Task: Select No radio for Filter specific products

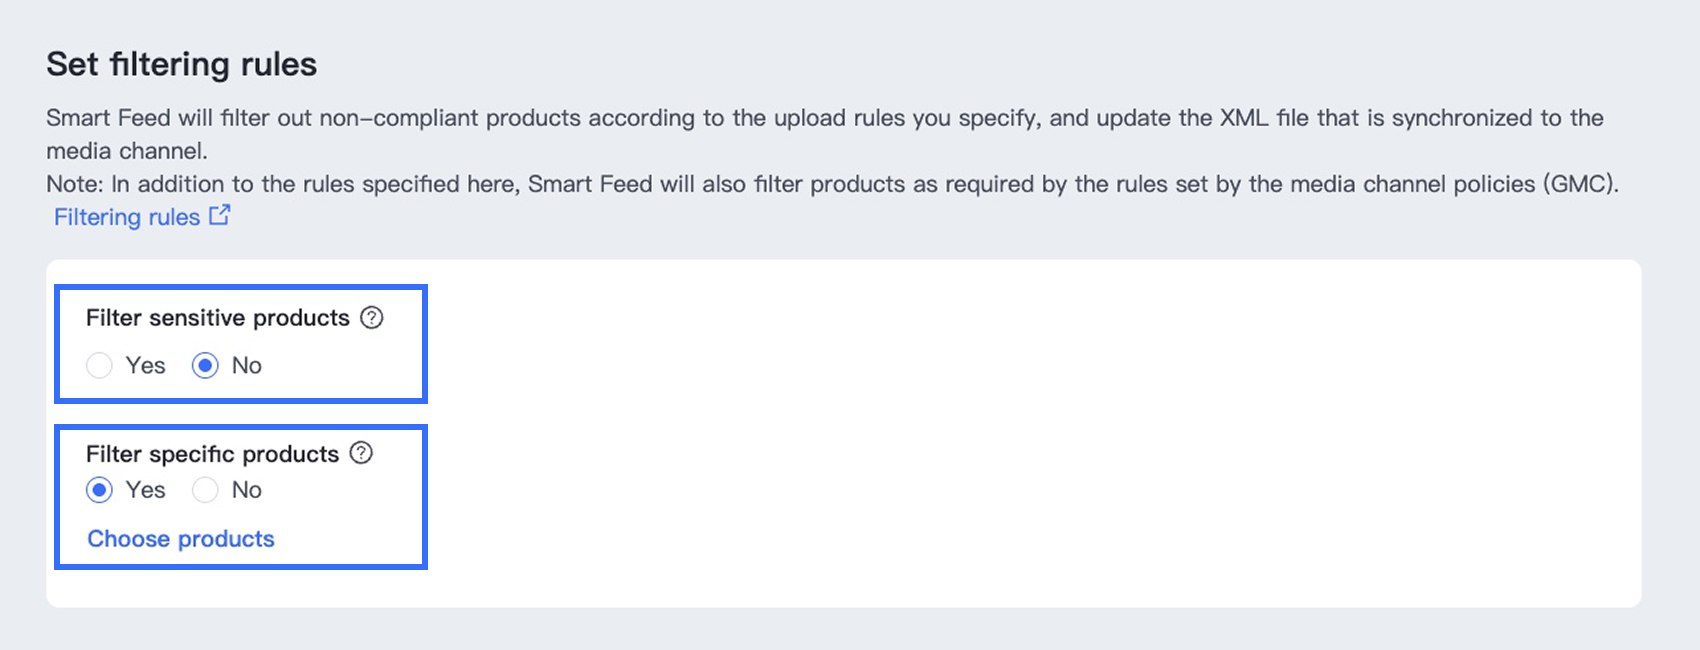Action: point(205,490)
